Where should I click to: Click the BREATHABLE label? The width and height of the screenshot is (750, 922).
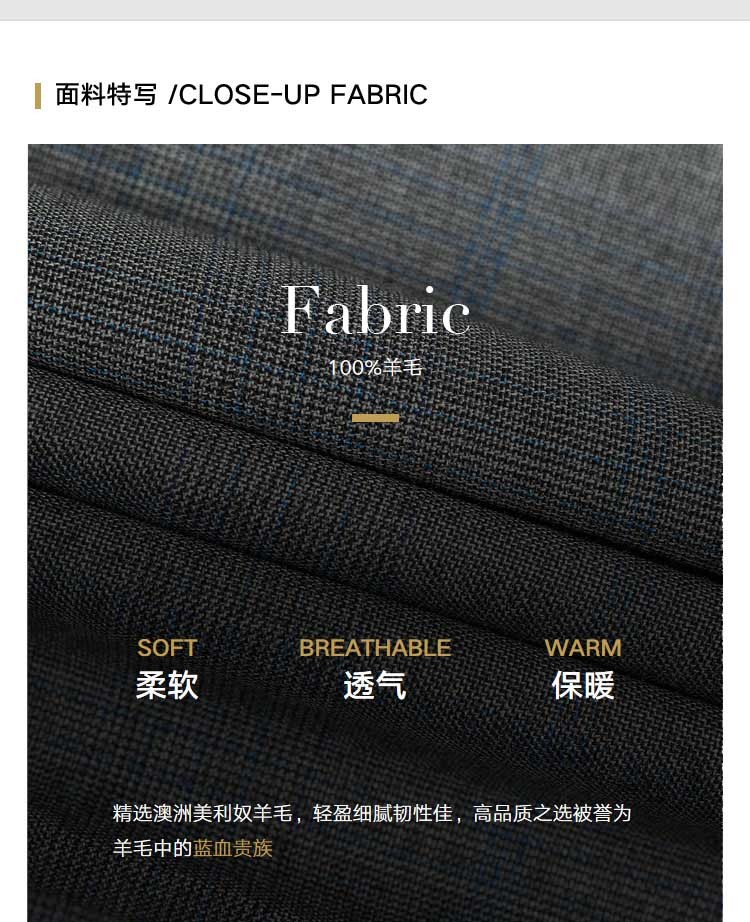[375, 648]
